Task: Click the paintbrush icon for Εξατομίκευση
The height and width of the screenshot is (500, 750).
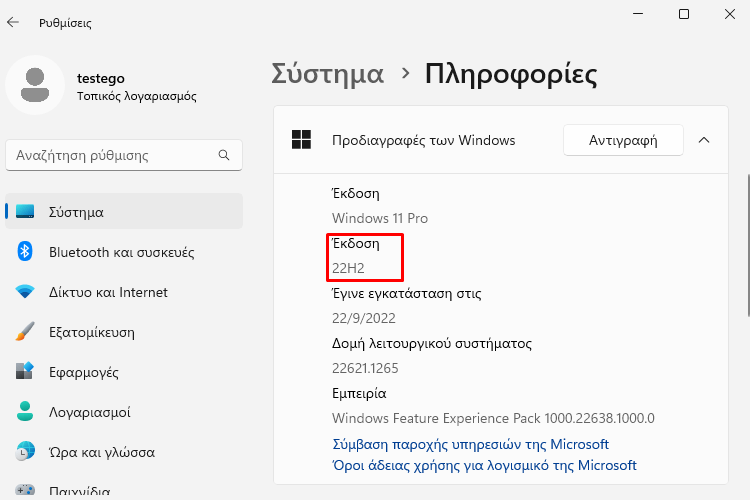Action: (25, 331)
